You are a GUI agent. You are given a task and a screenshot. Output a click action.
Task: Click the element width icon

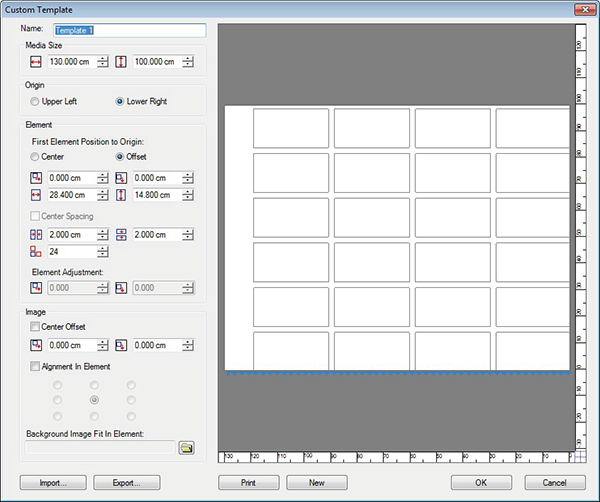pyautogui.click(x=37, y=194)
